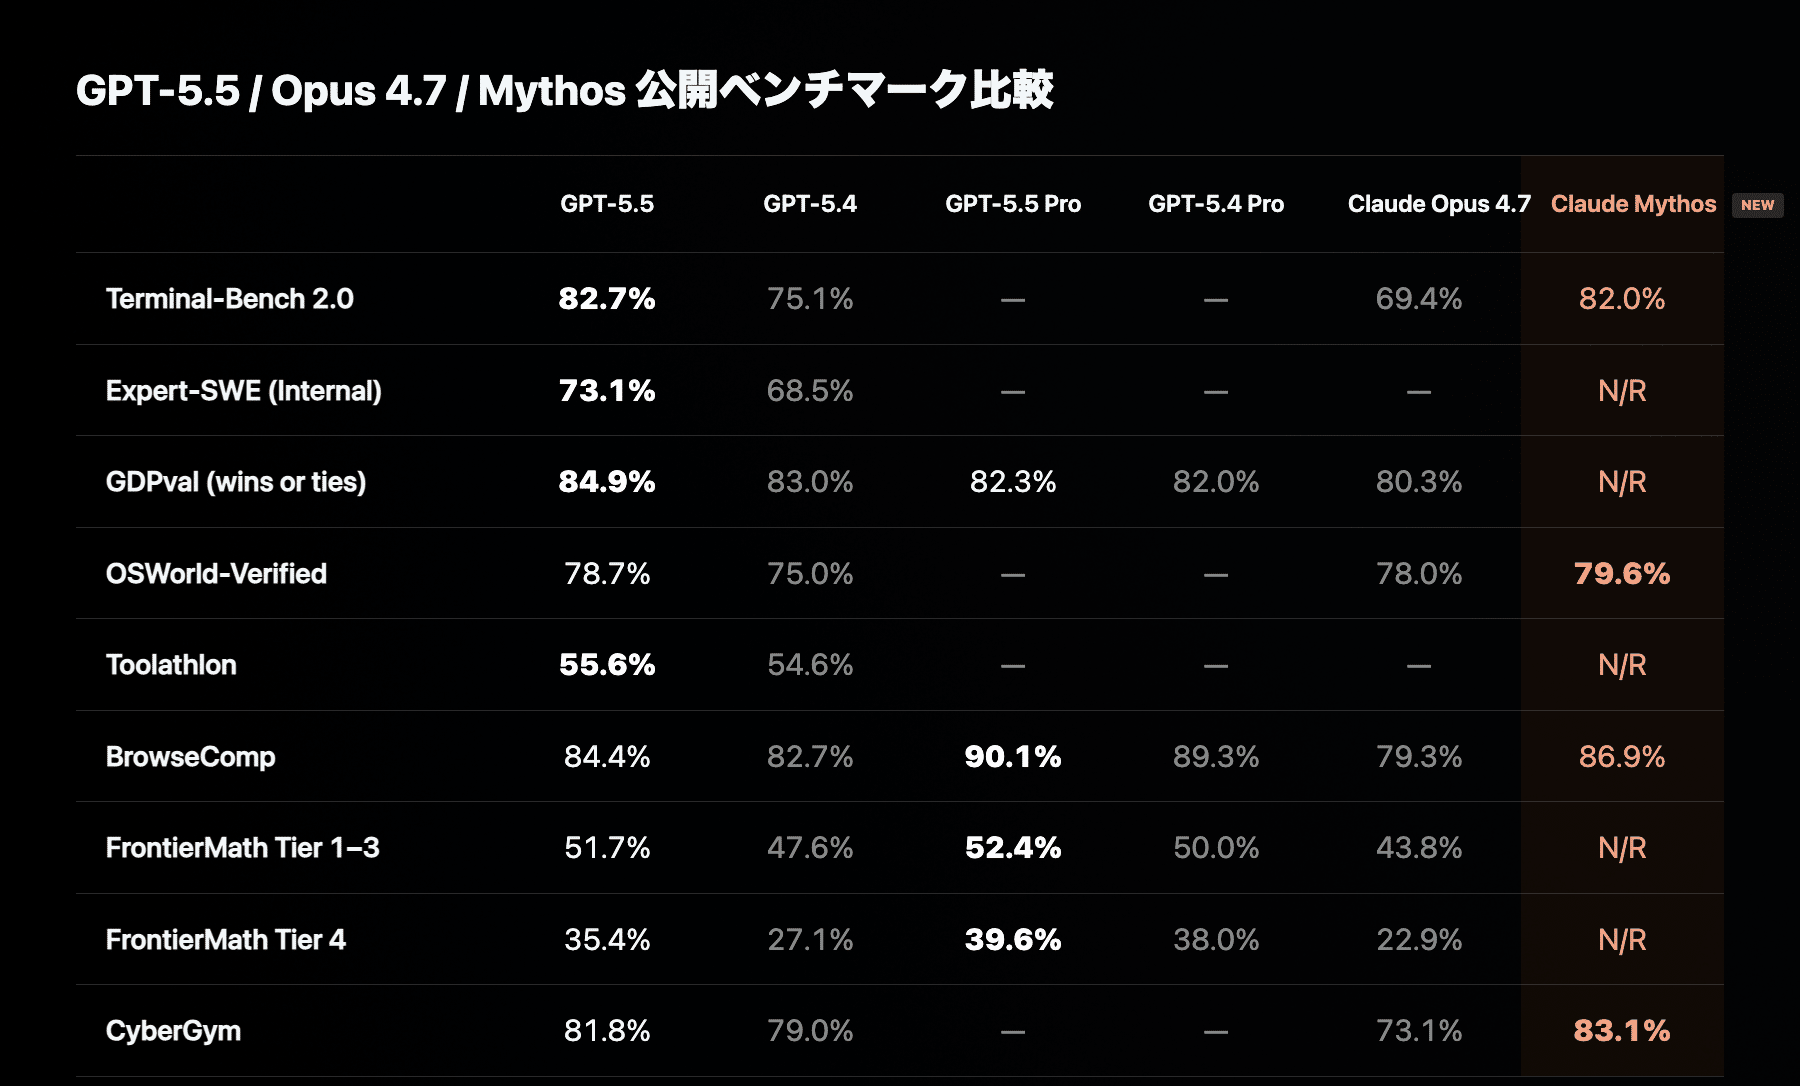Click the Claude Opus 4.7 column header
This screenshot has width=1800, height=1086.
click(x=1438, y=204)
